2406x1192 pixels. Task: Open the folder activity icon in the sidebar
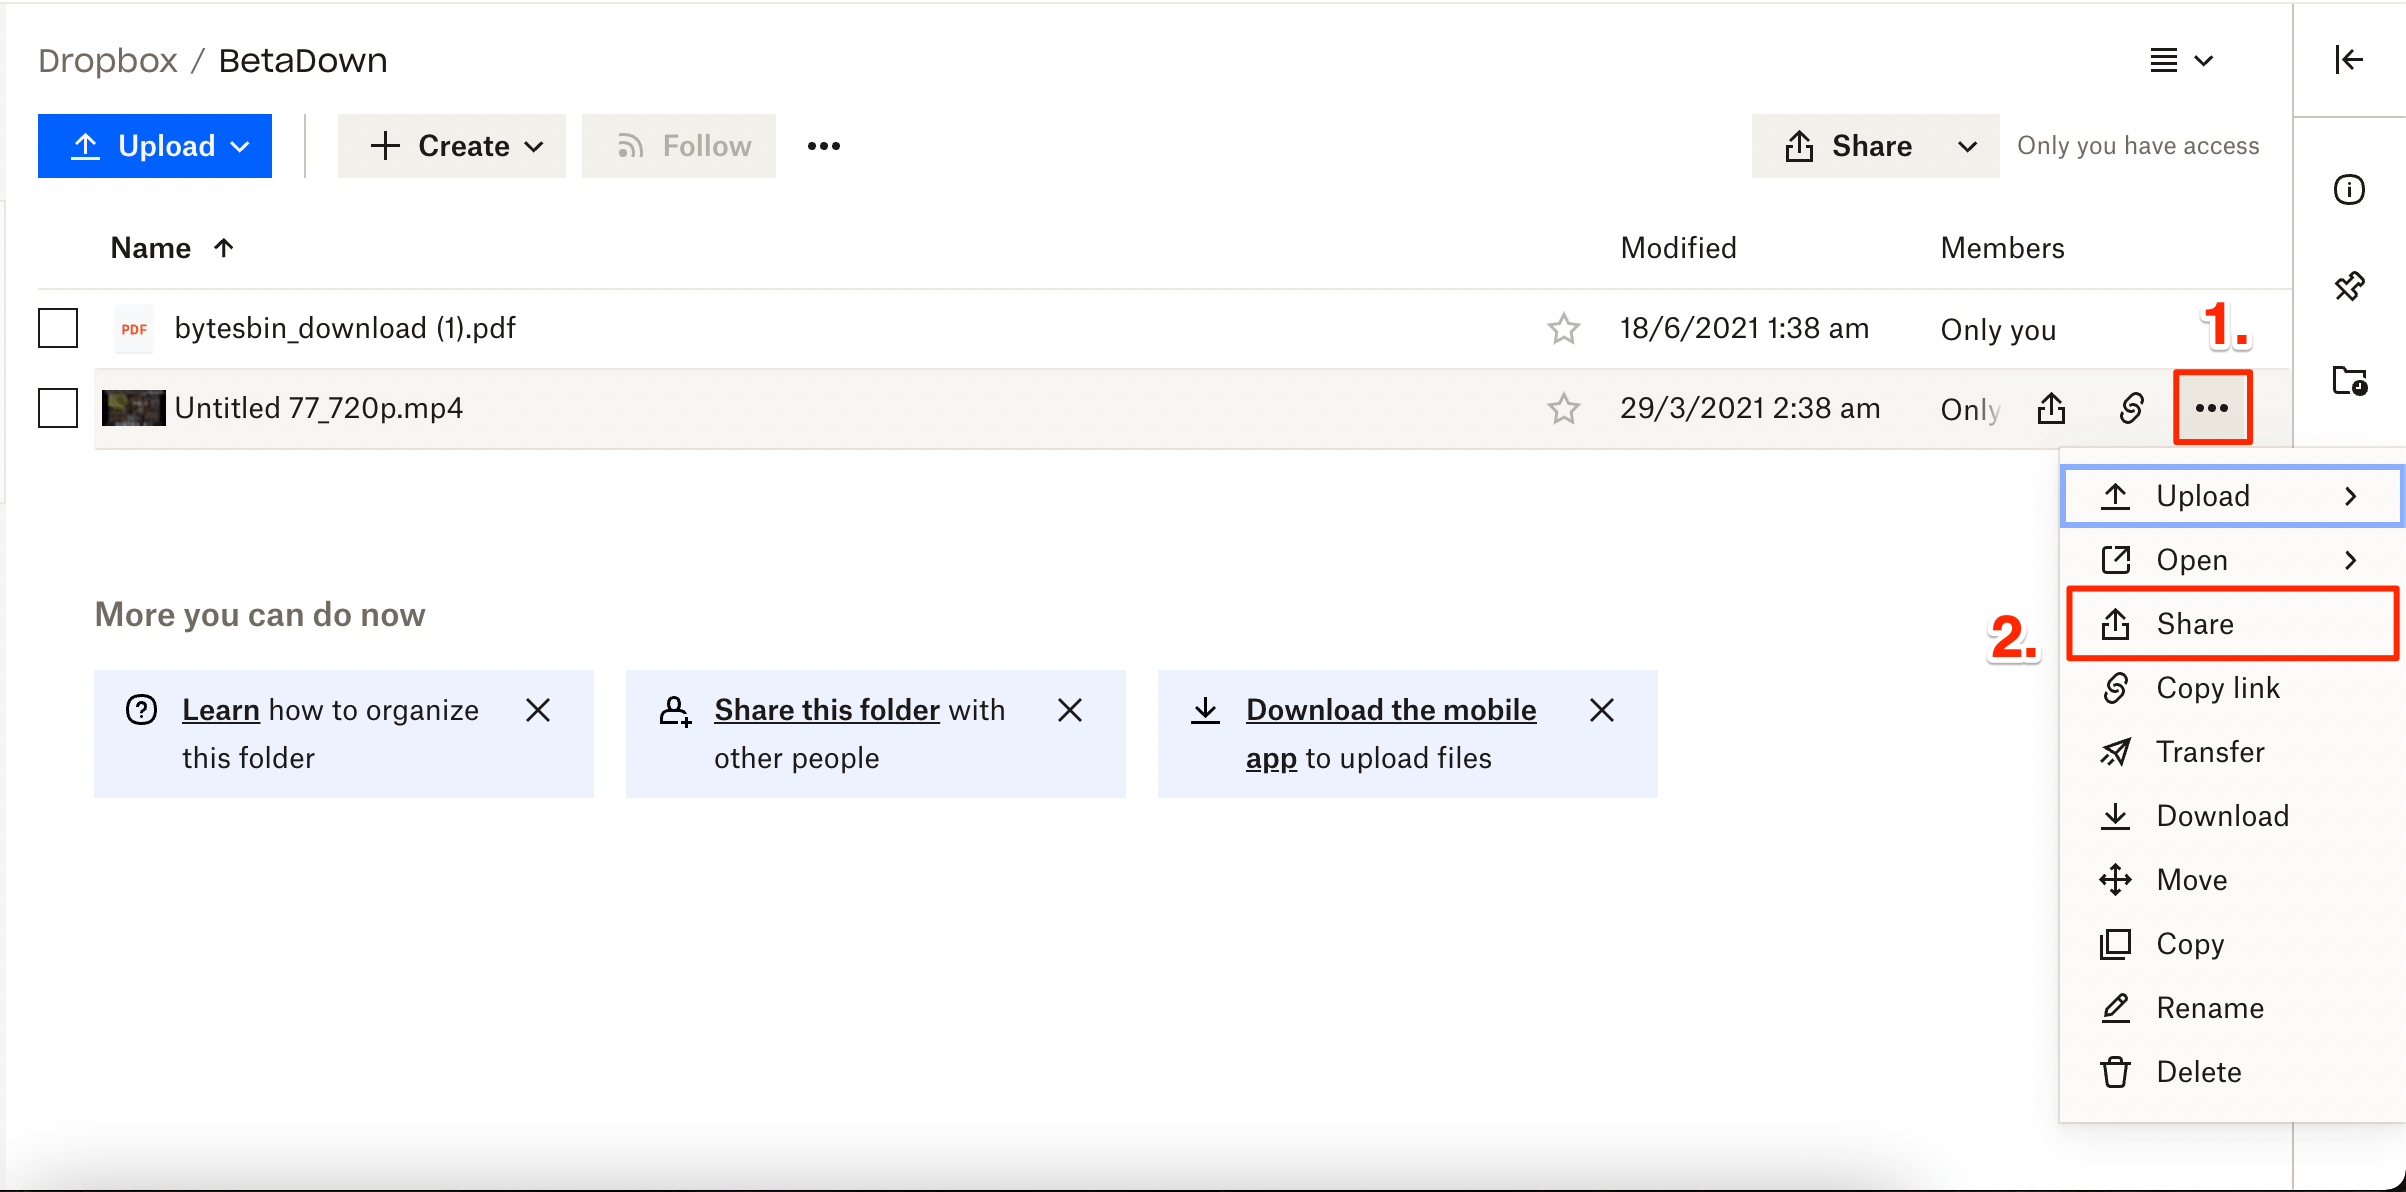click(x=2349, y=381)
